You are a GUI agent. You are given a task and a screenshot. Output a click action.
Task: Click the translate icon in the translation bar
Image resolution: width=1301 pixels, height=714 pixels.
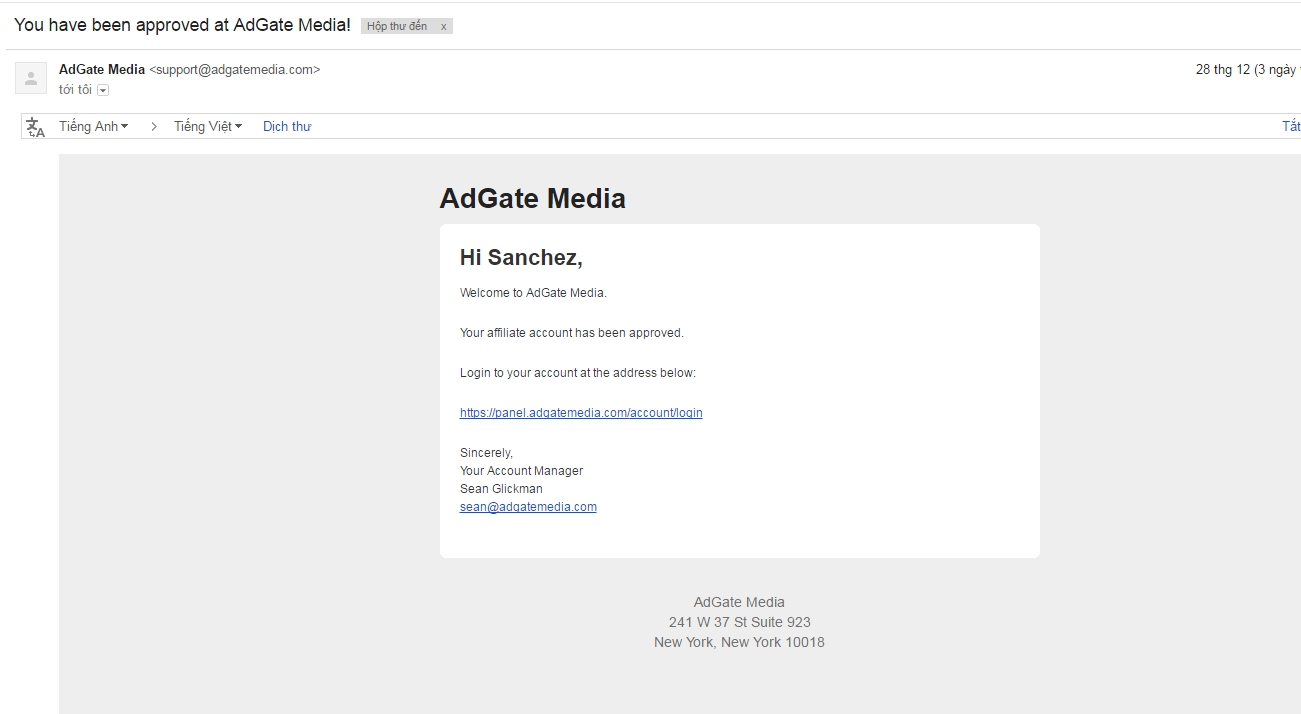(x=36, y=127)
